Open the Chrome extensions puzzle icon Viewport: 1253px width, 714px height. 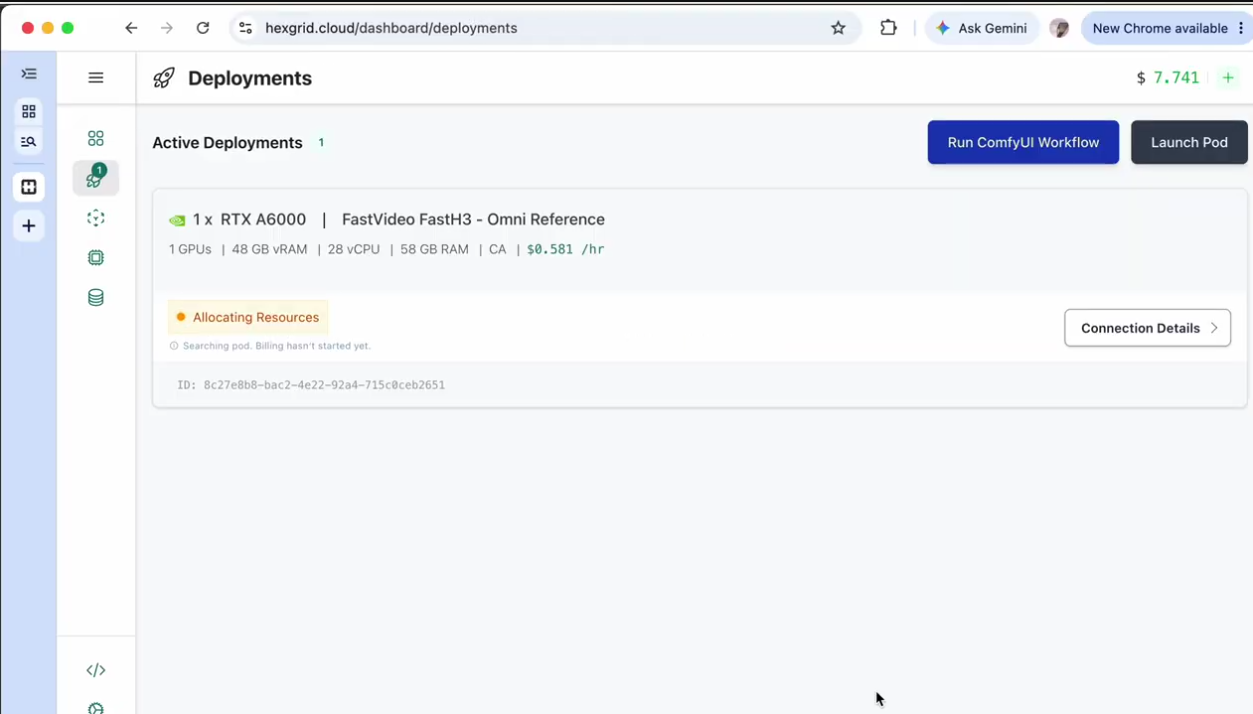click(888, 28)
